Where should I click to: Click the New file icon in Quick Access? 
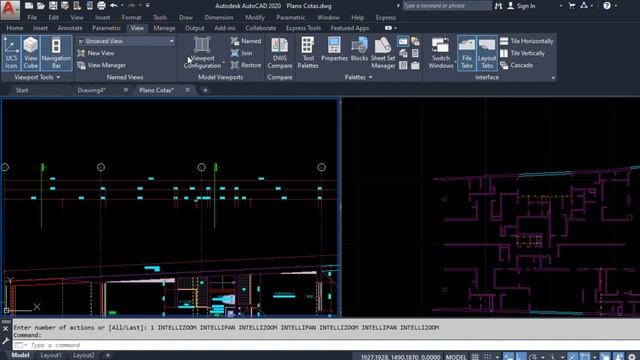tap(29, 6)
